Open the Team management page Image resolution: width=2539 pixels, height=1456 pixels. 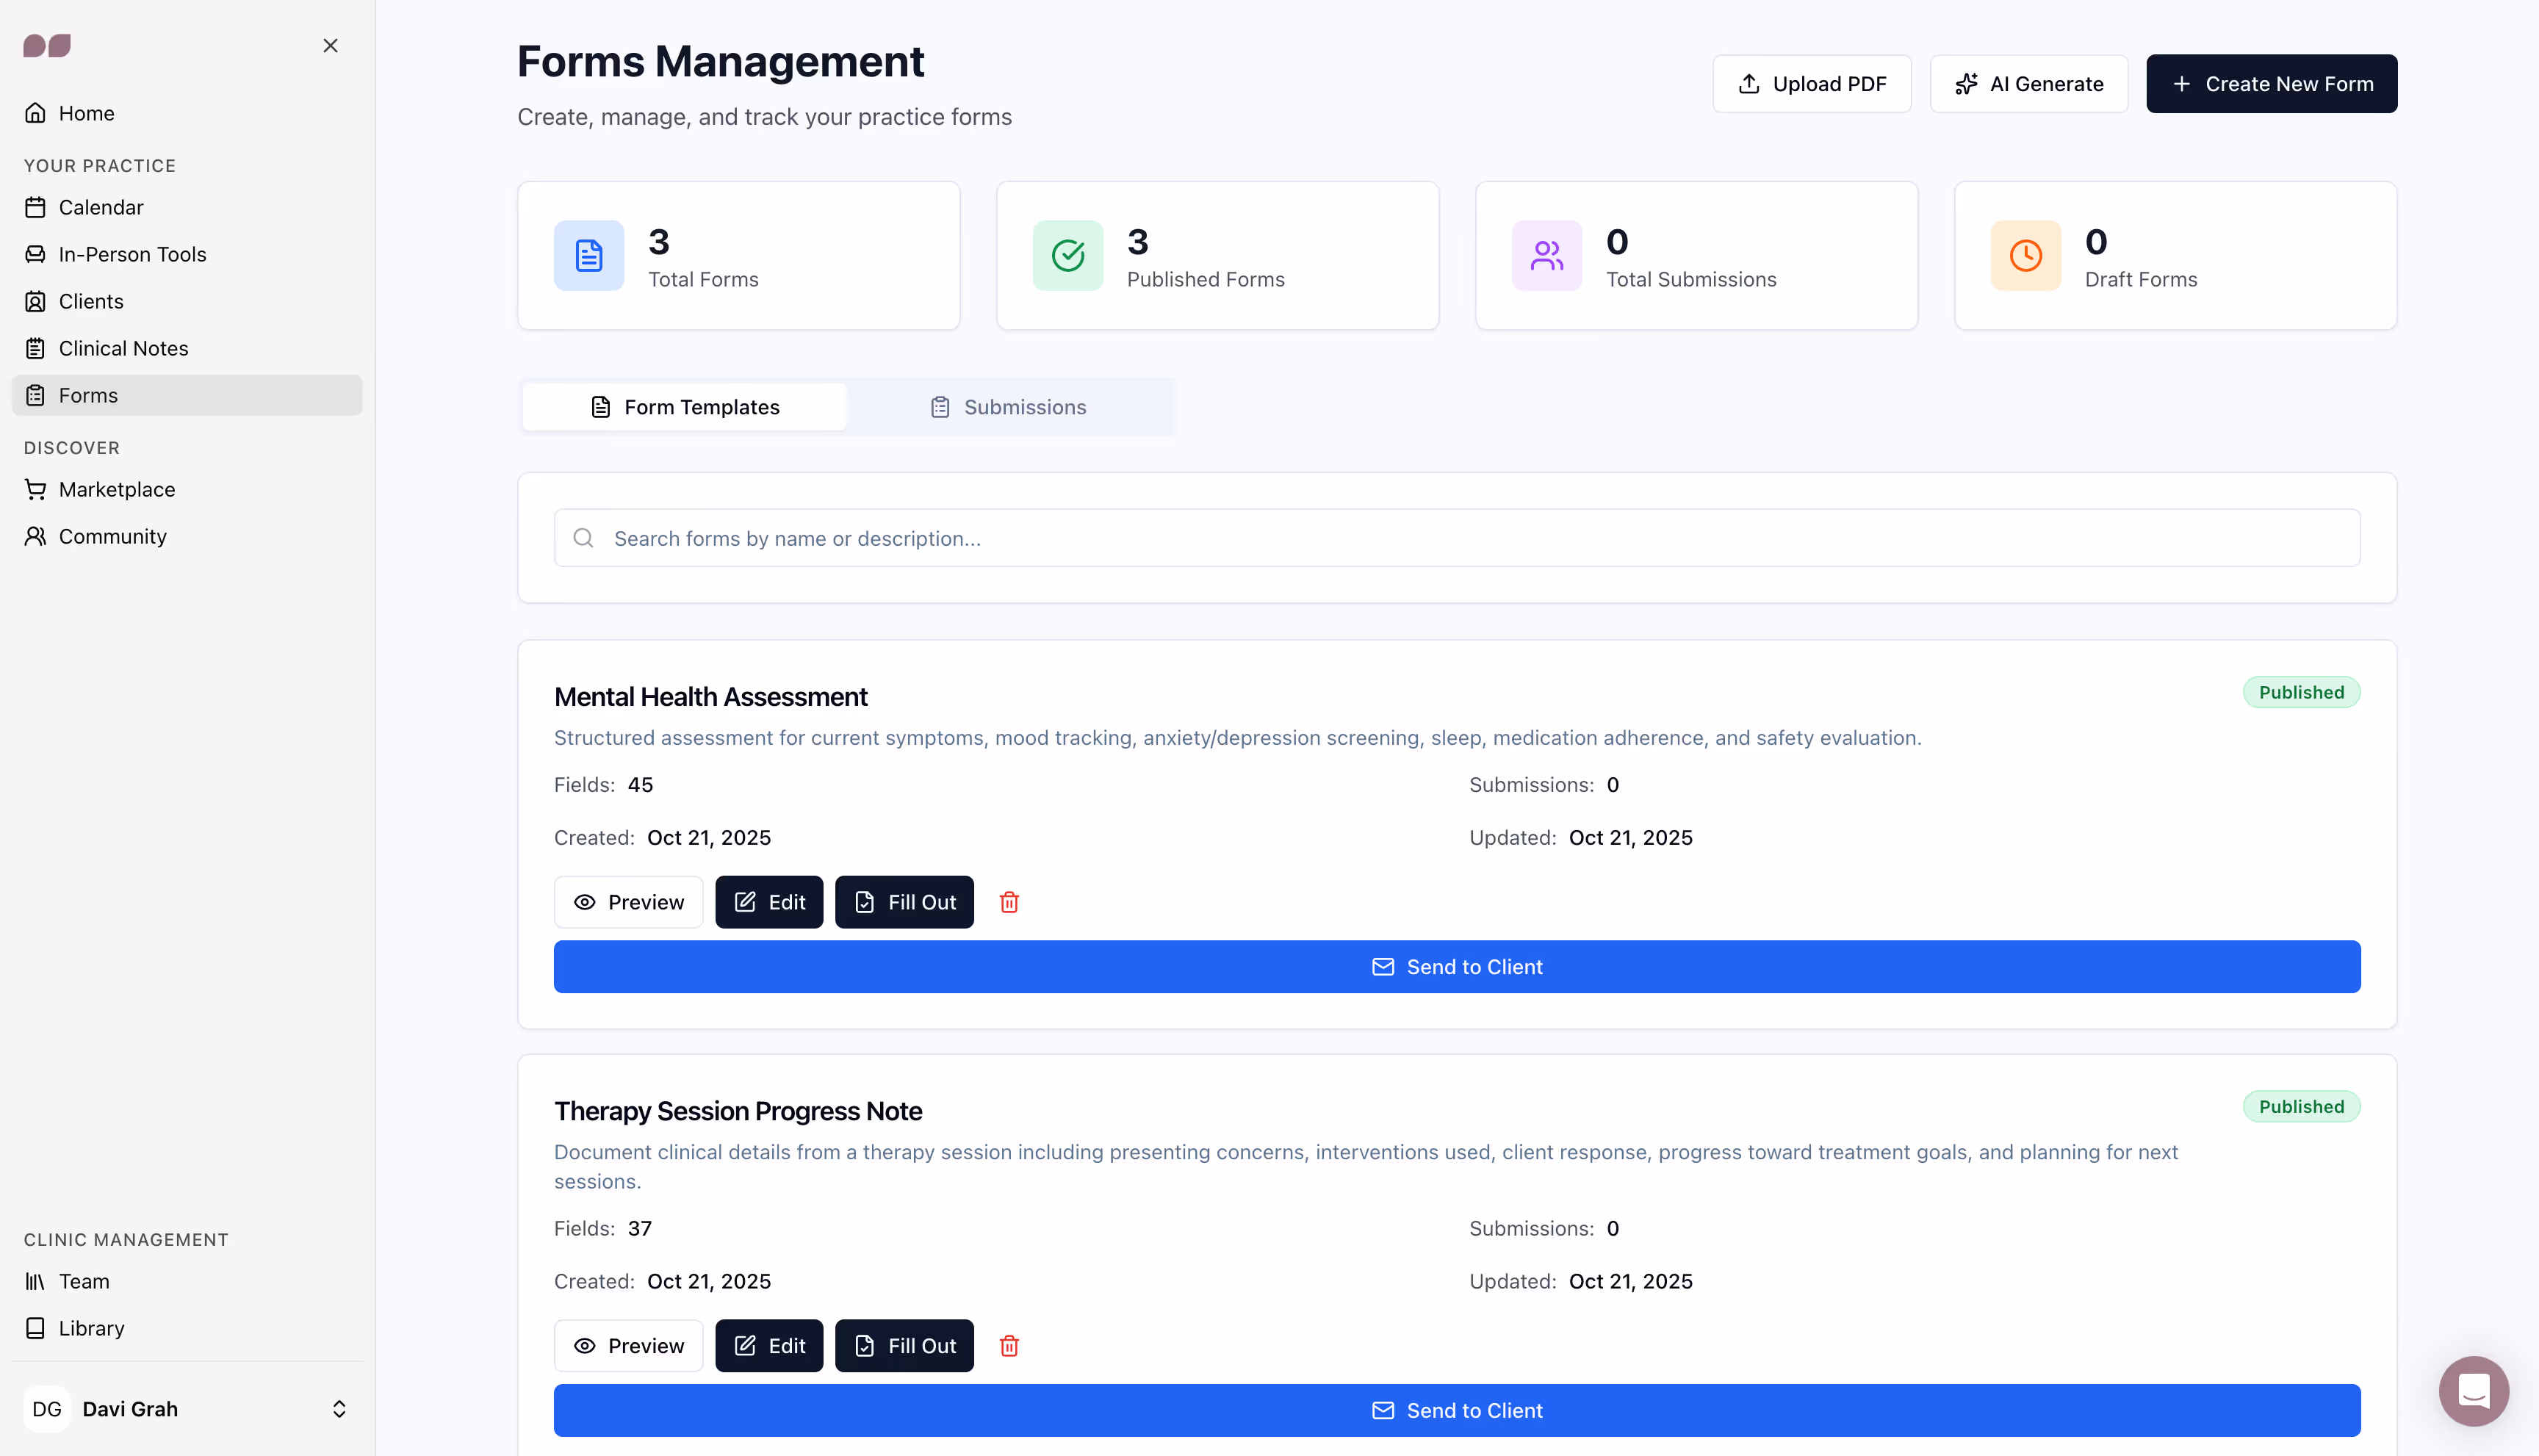click(x=83, y=1281)
